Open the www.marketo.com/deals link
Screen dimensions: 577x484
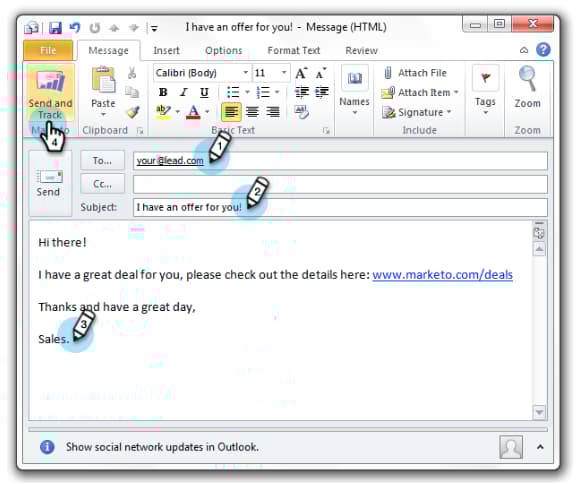pos(442,275)
